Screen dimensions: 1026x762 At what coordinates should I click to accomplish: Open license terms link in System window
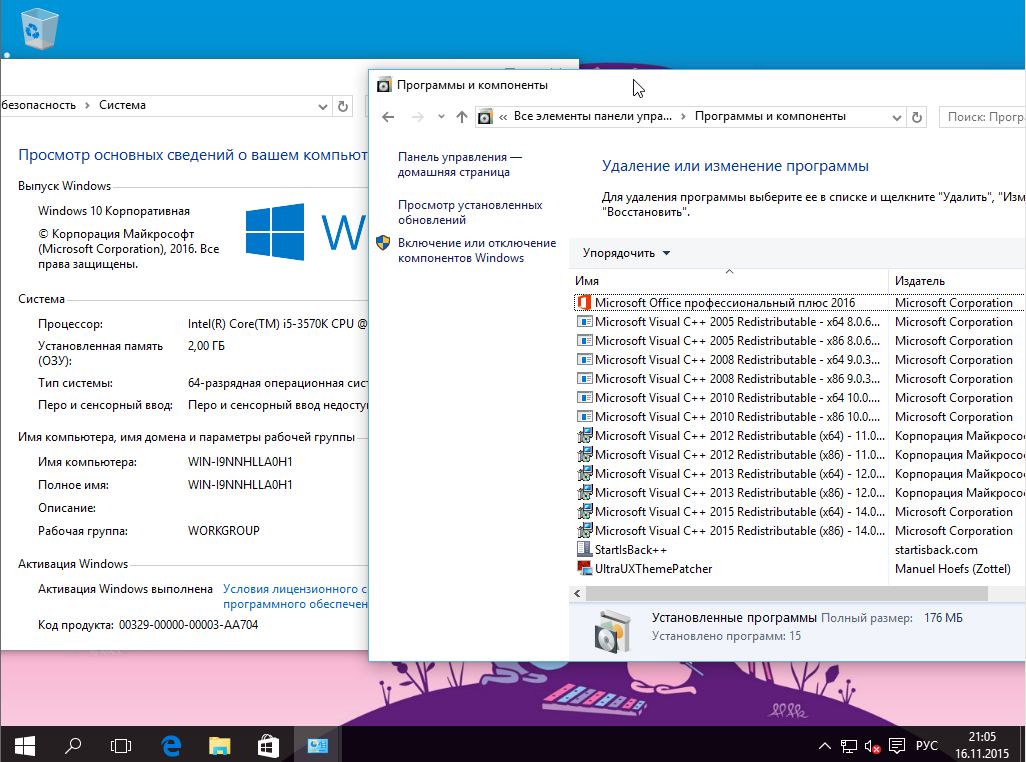coord(295,597)
